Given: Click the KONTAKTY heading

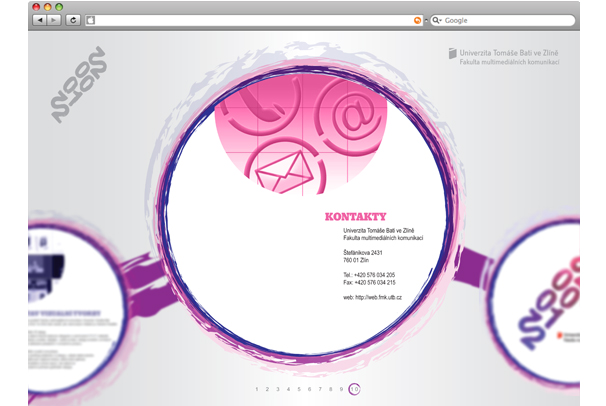Looking at the screenshot, I should coord(355,217).
